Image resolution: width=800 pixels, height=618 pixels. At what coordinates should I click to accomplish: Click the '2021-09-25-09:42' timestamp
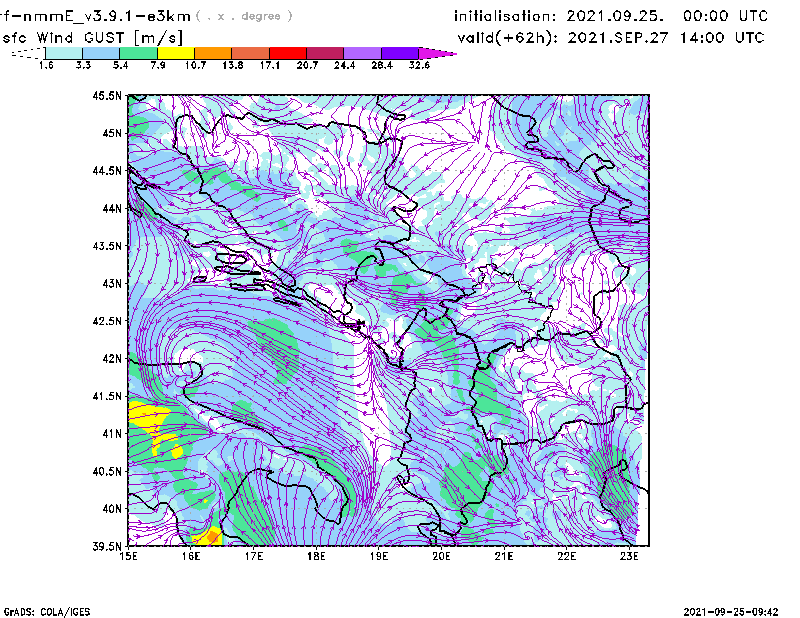tap(731, 612)
